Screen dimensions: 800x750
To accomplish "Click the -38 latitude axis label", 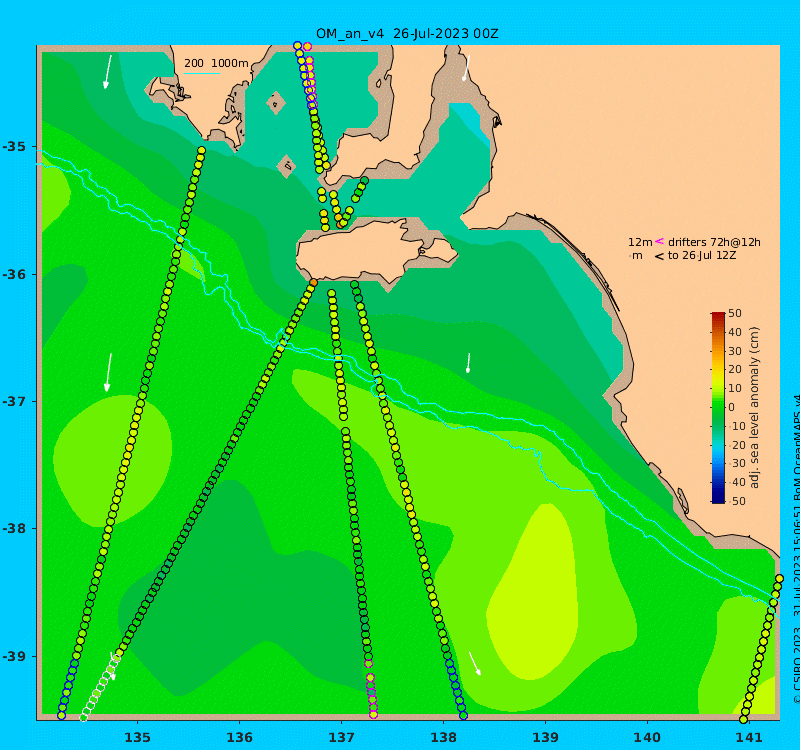I will [14, 528].
